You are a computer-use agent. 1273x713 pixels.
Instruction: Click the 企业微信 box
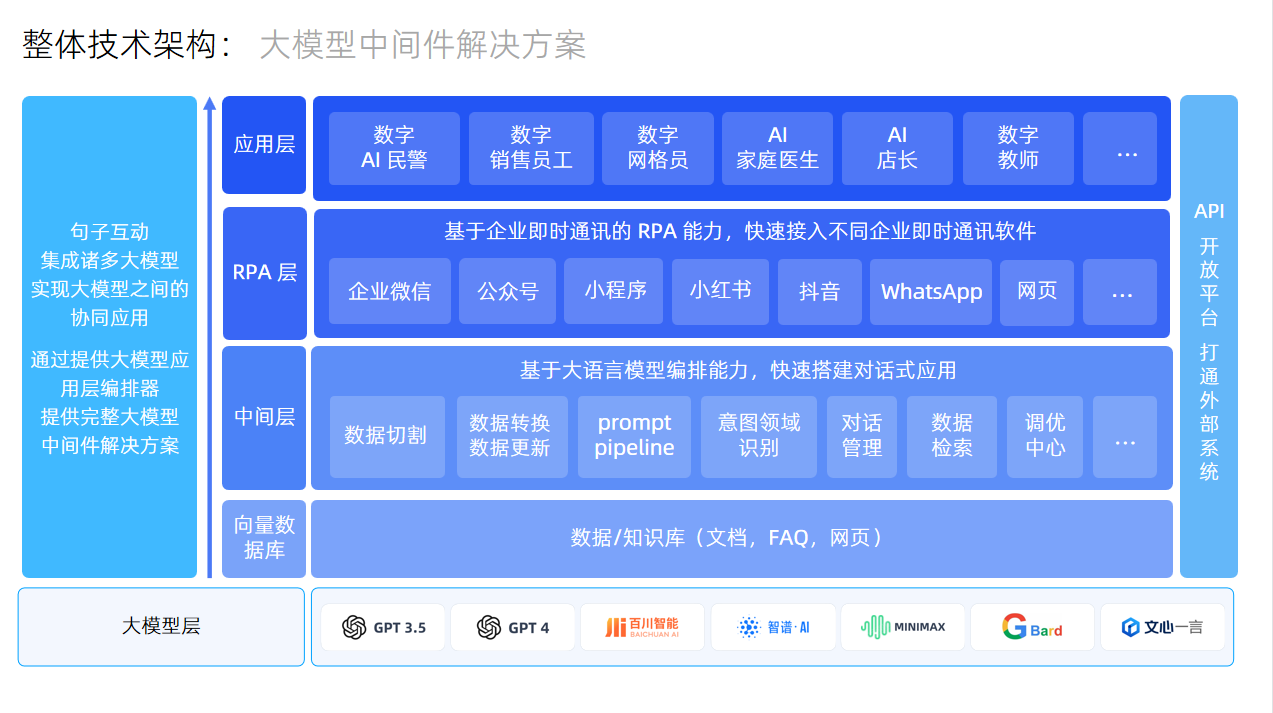(x=390, y=292)
